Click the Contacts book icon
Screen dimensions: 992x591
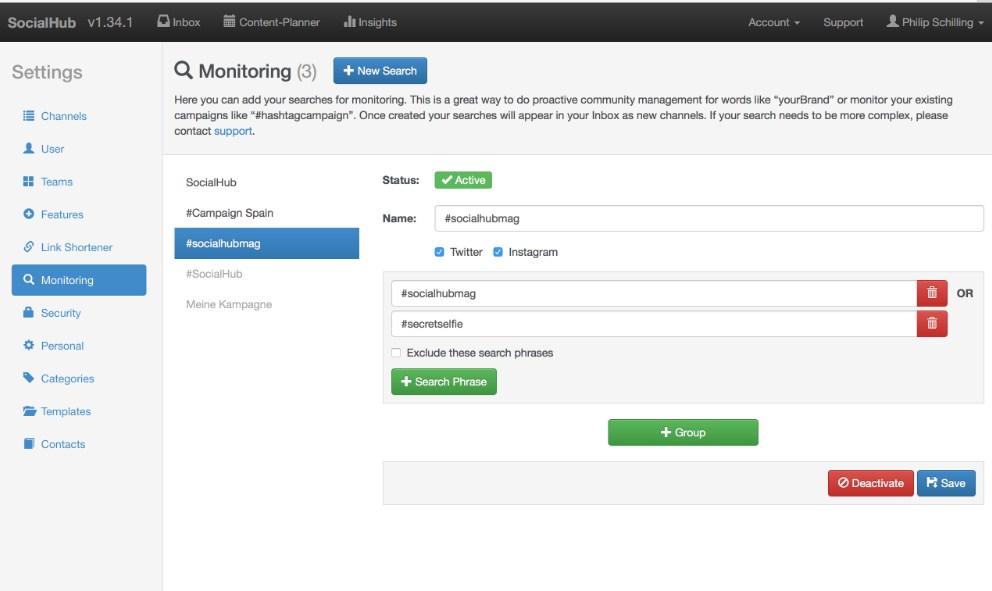28,444
